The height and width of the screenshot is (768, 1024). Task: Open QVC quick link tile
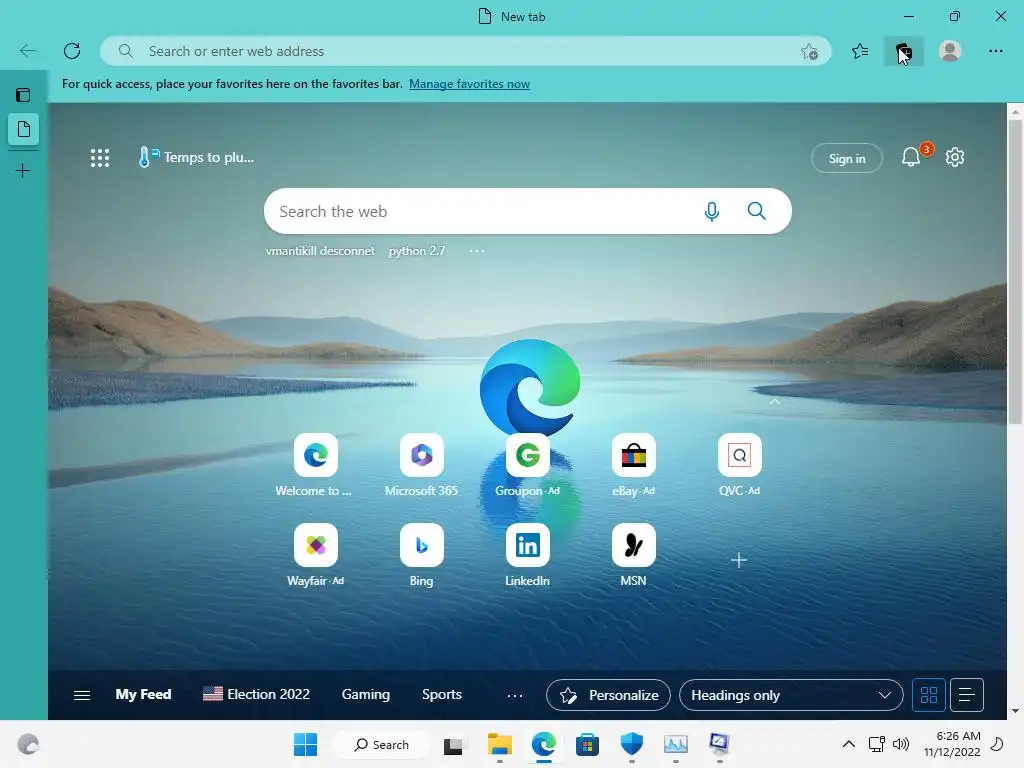click(739, 465)
